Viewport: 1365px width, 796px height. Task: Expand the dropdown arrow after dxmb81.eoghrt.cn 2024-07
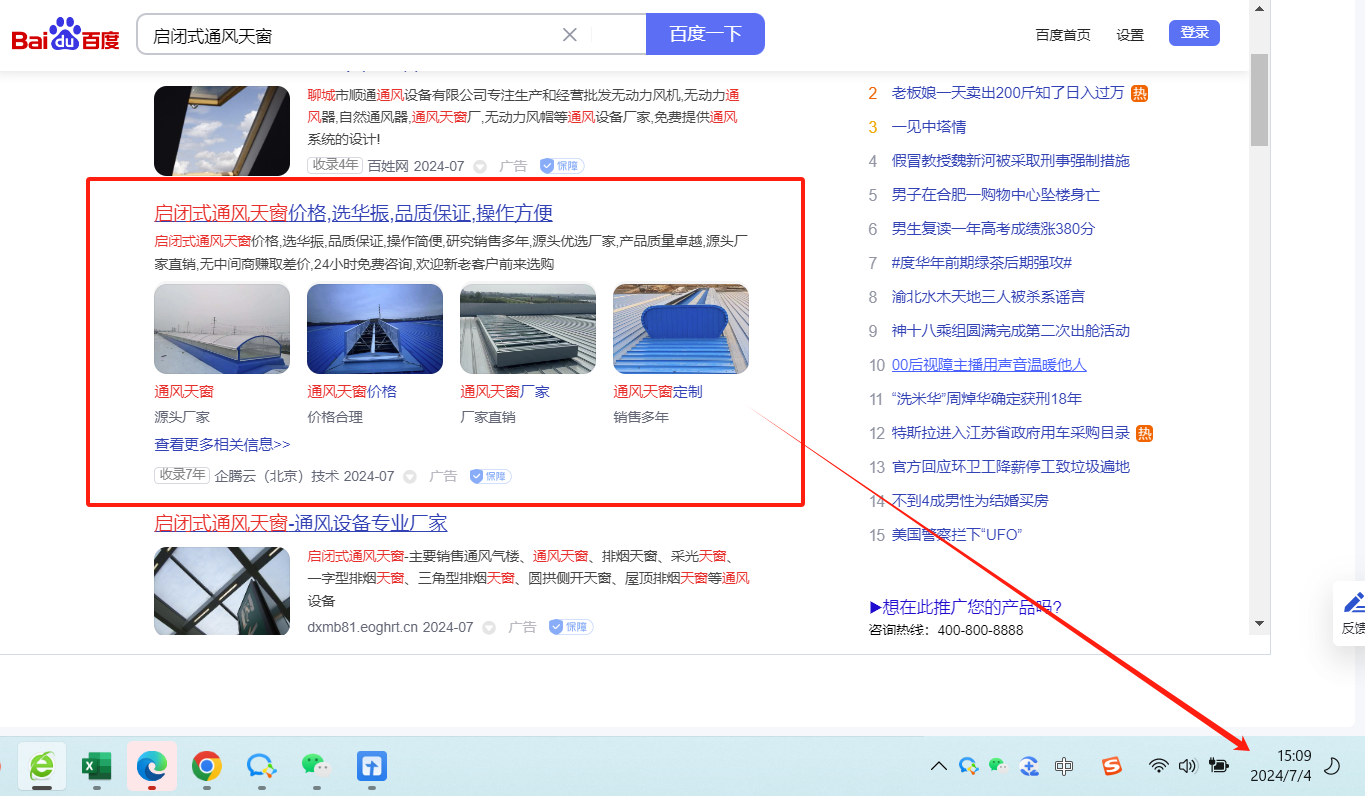pyautogui.click(x=489, y=628)
